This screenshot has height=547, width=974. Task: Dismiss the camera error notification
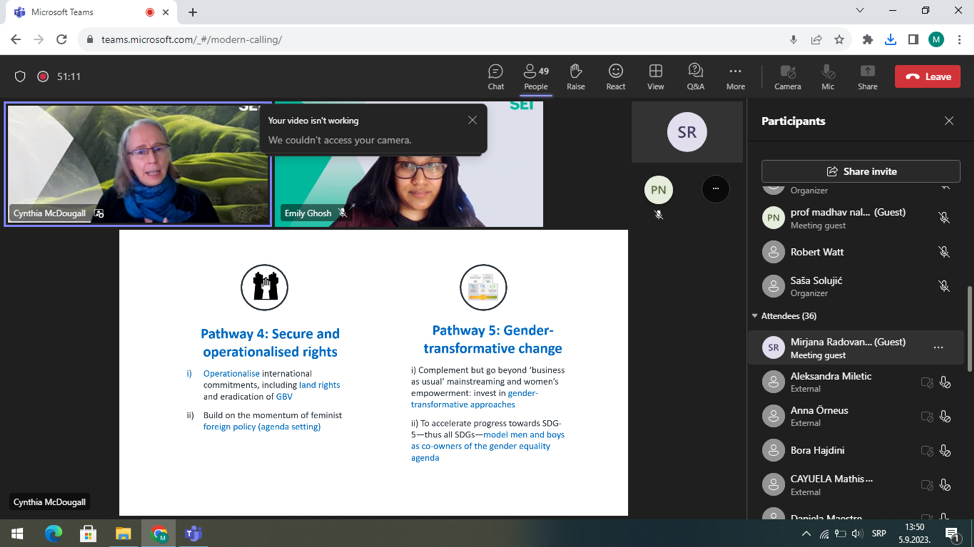click(x=472, y=120)
